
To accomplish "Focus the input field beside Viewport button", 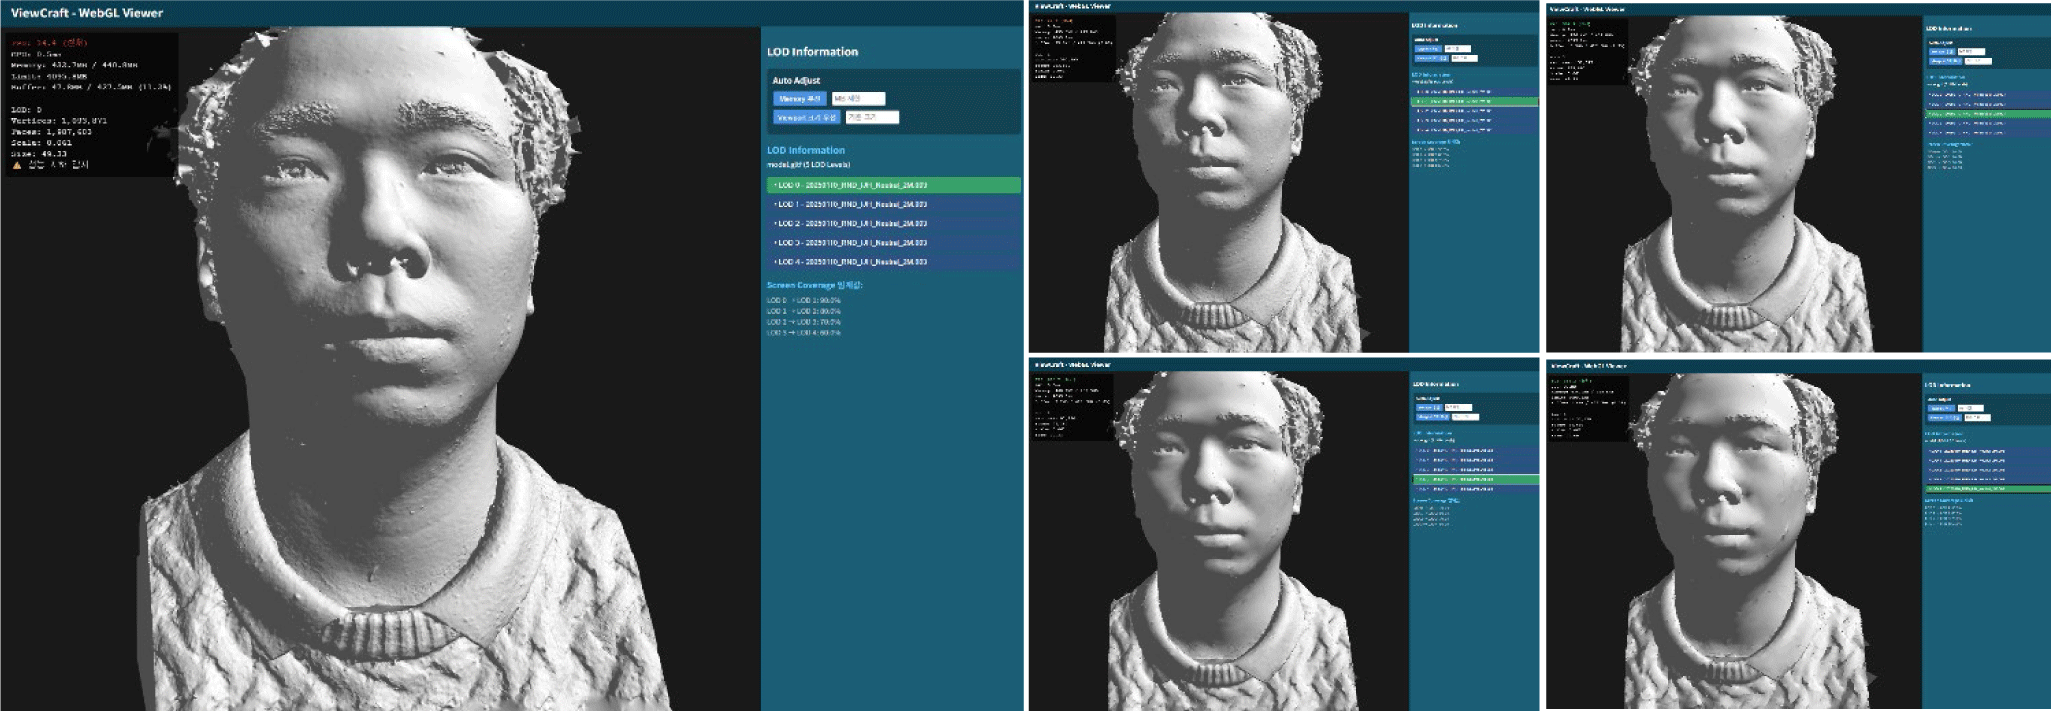I will pyautogui.click(x=872, y=118).
